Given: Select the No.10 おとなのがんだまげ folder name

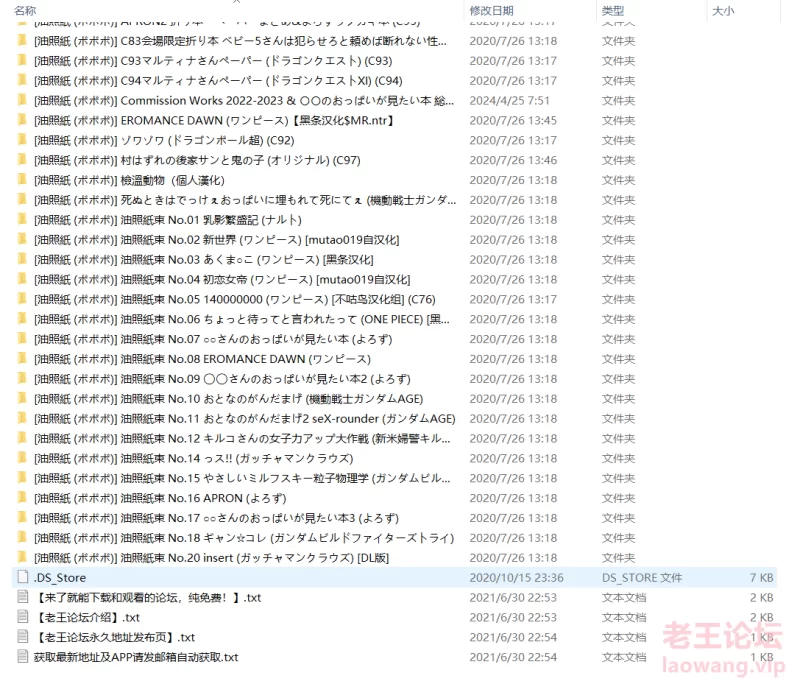Looking at the screenshot, I should point(229,399).
